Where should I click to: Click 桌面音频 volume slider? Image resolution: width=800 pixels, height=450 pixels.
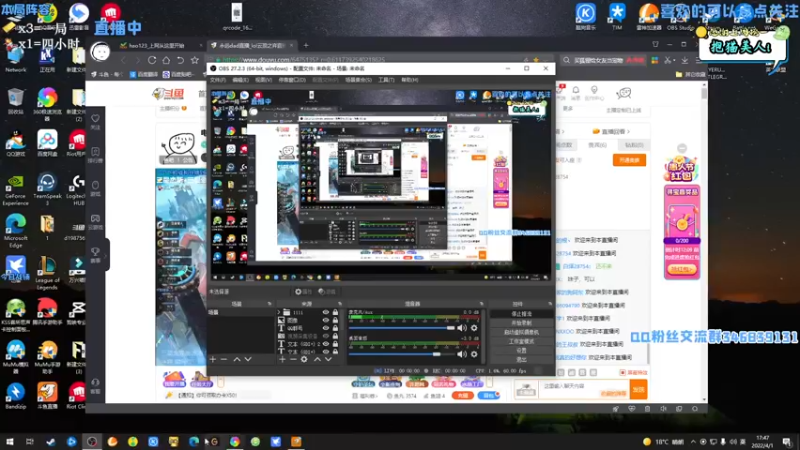[402, 354]
